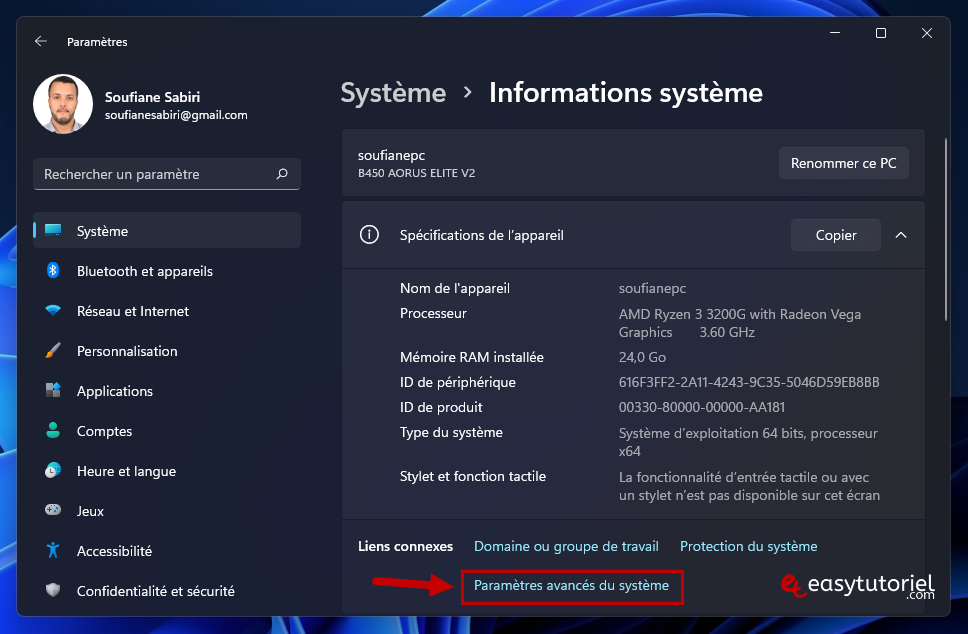Viewport: 968px width, 634px height.
Task: Click the Nom de l'appareil label
Action: coord(455,288)
